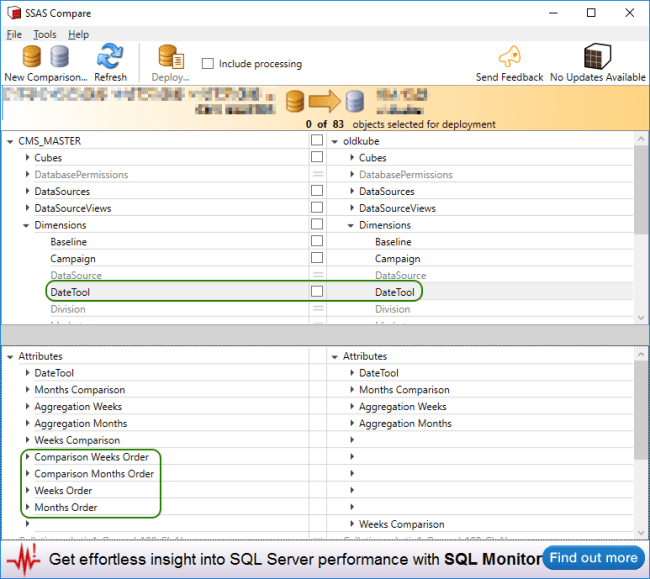Click the SQL Monitor heartbeat icon
The height and width of the screenshot is (579, 650).
tap(24, 560)
